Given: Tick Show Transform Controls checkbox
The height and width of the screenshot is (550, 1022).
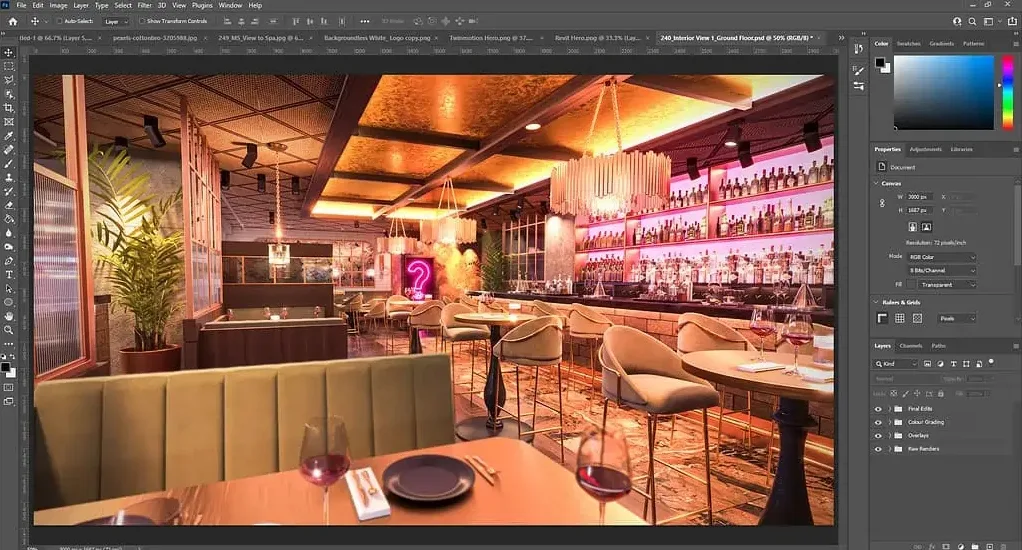Looking at the screenshot, I should coord(141,22).
